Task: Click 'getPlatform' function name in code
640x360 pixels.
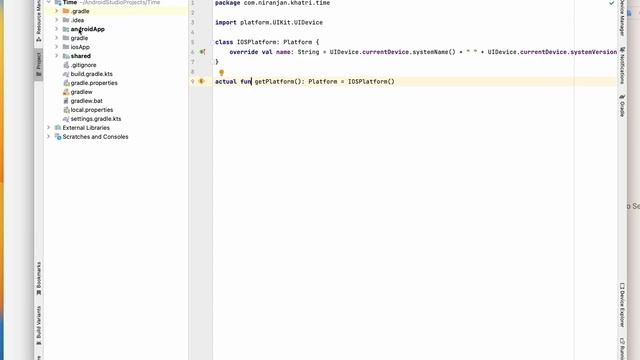Action: [x=274, y=81]
